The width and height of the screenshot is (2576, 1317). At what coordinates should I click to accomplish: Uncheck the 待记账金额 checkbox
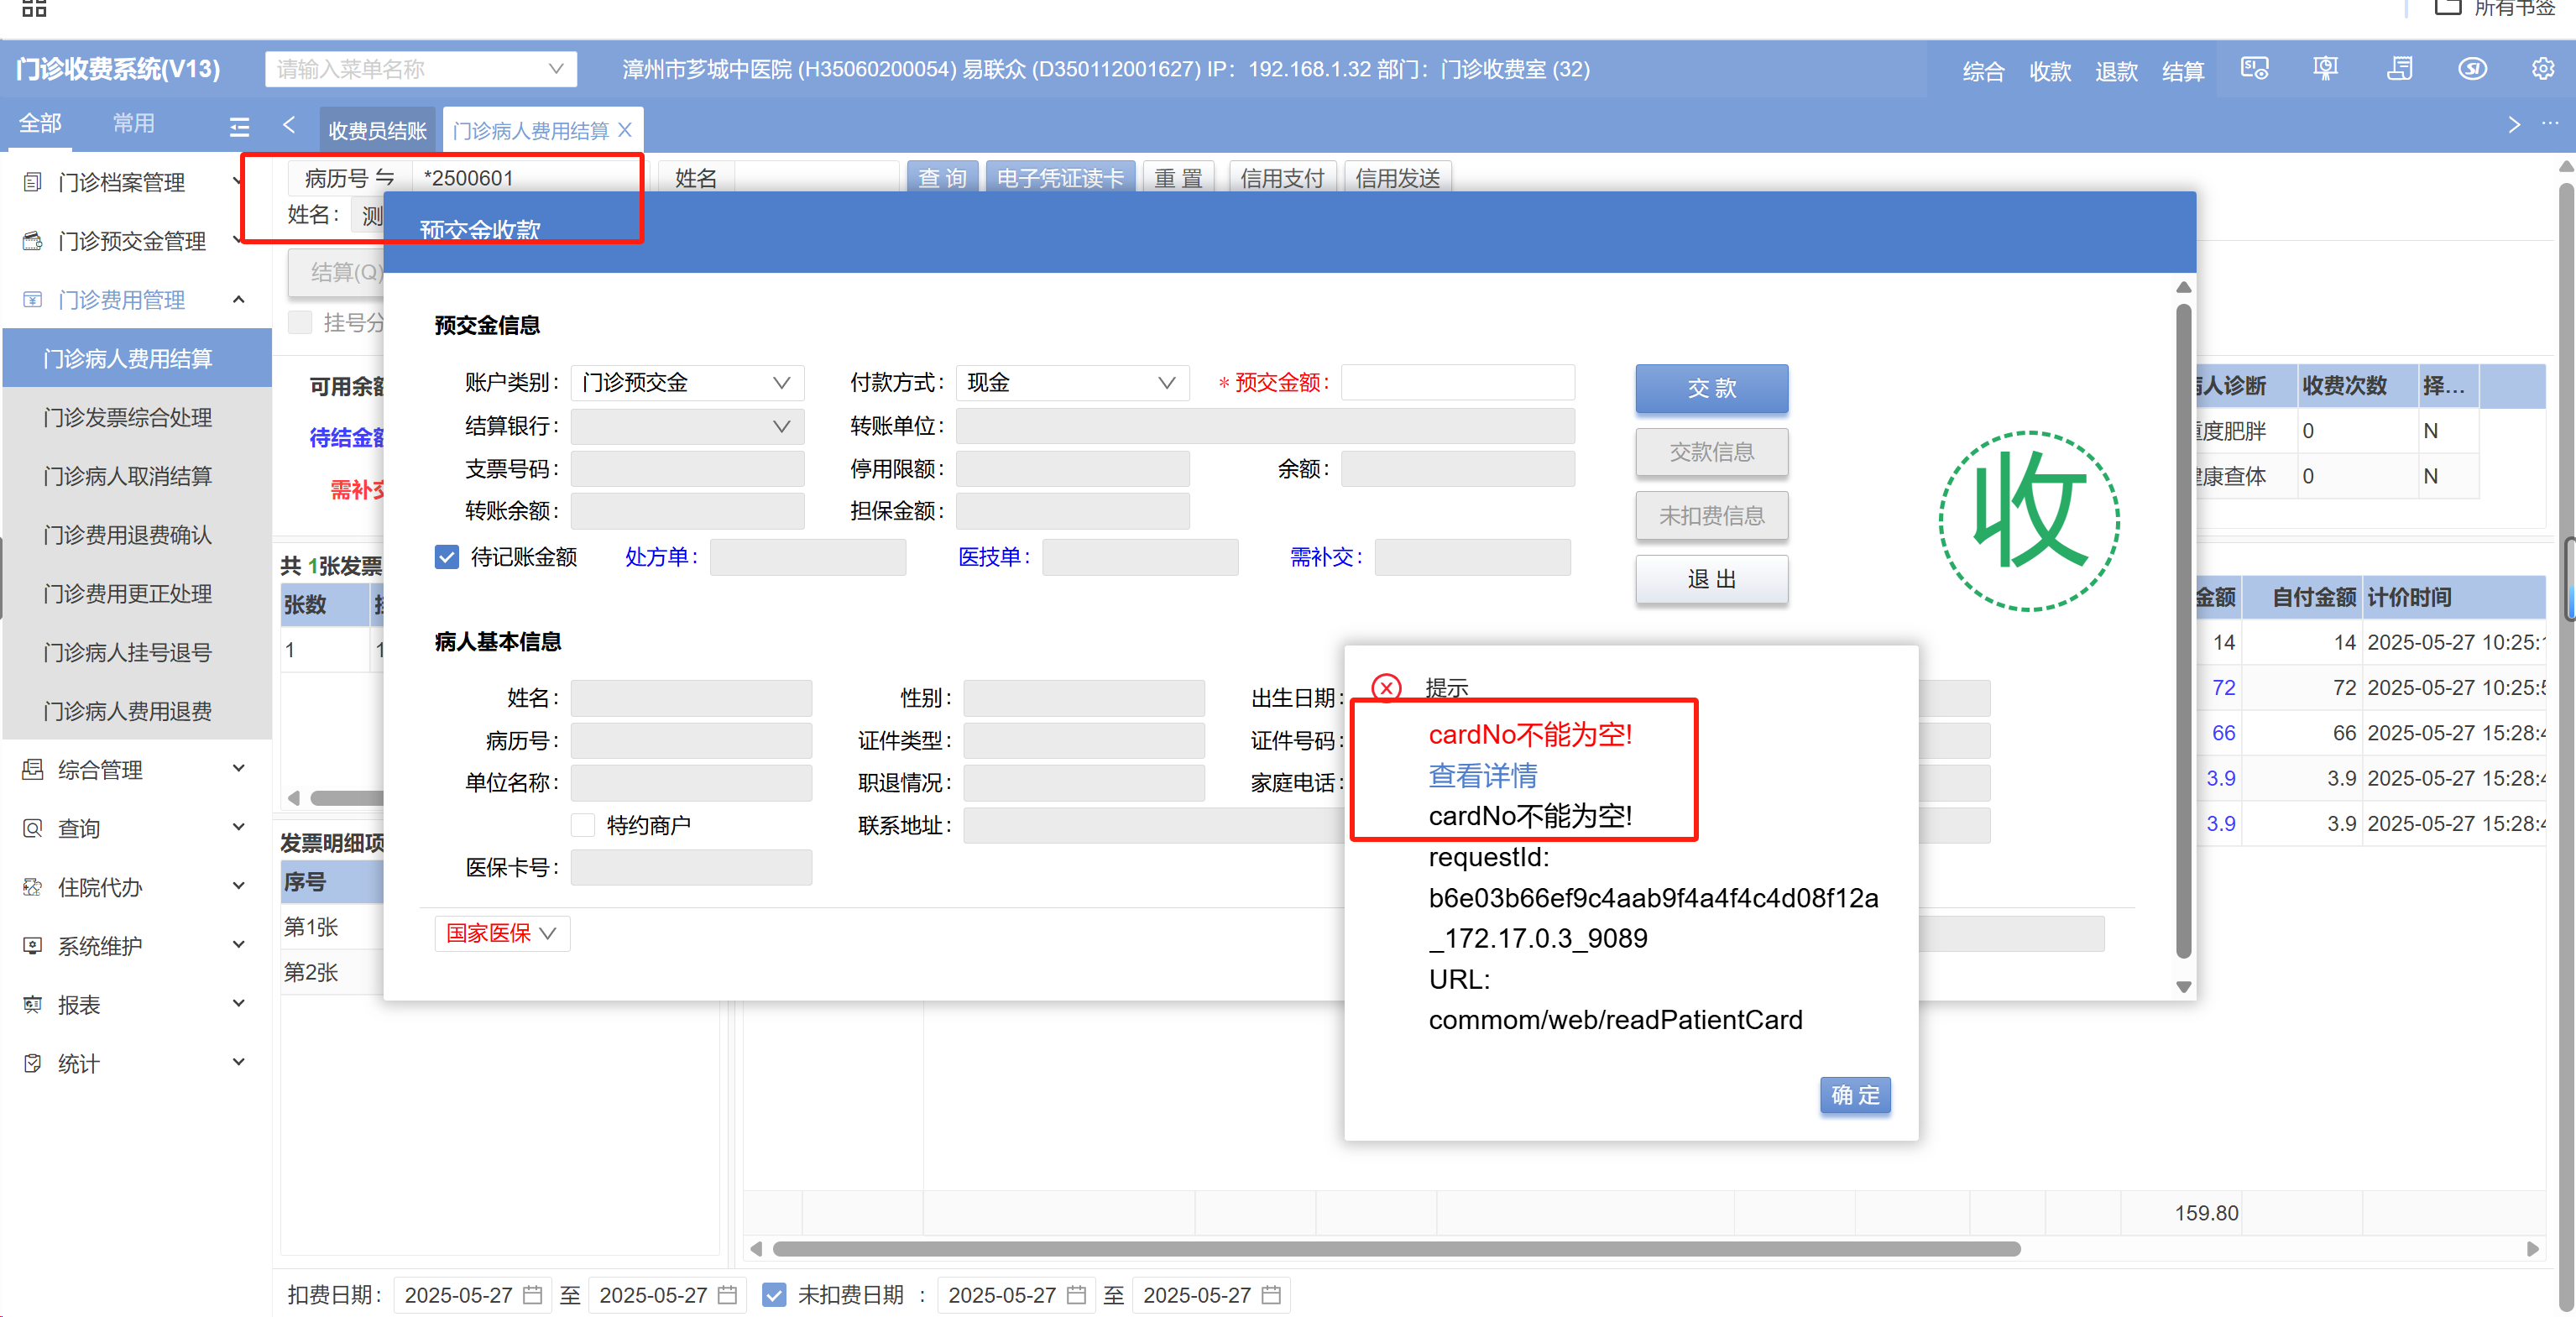447,557
